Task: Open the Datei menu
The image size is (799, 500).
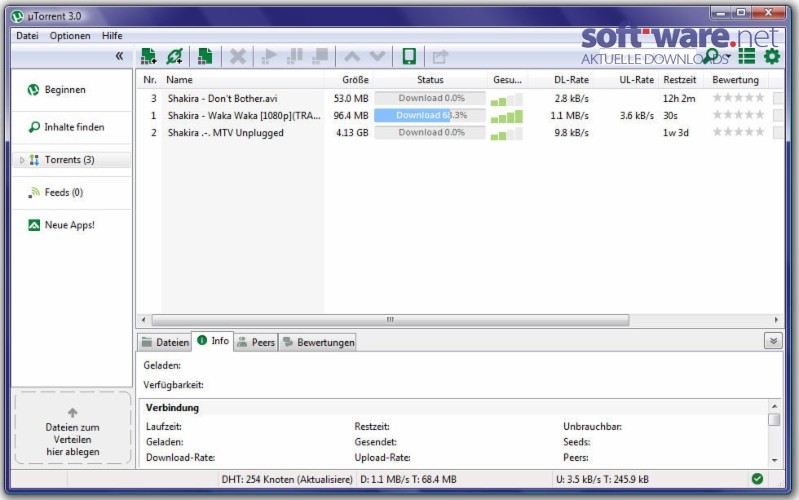Action: (27, 36)
